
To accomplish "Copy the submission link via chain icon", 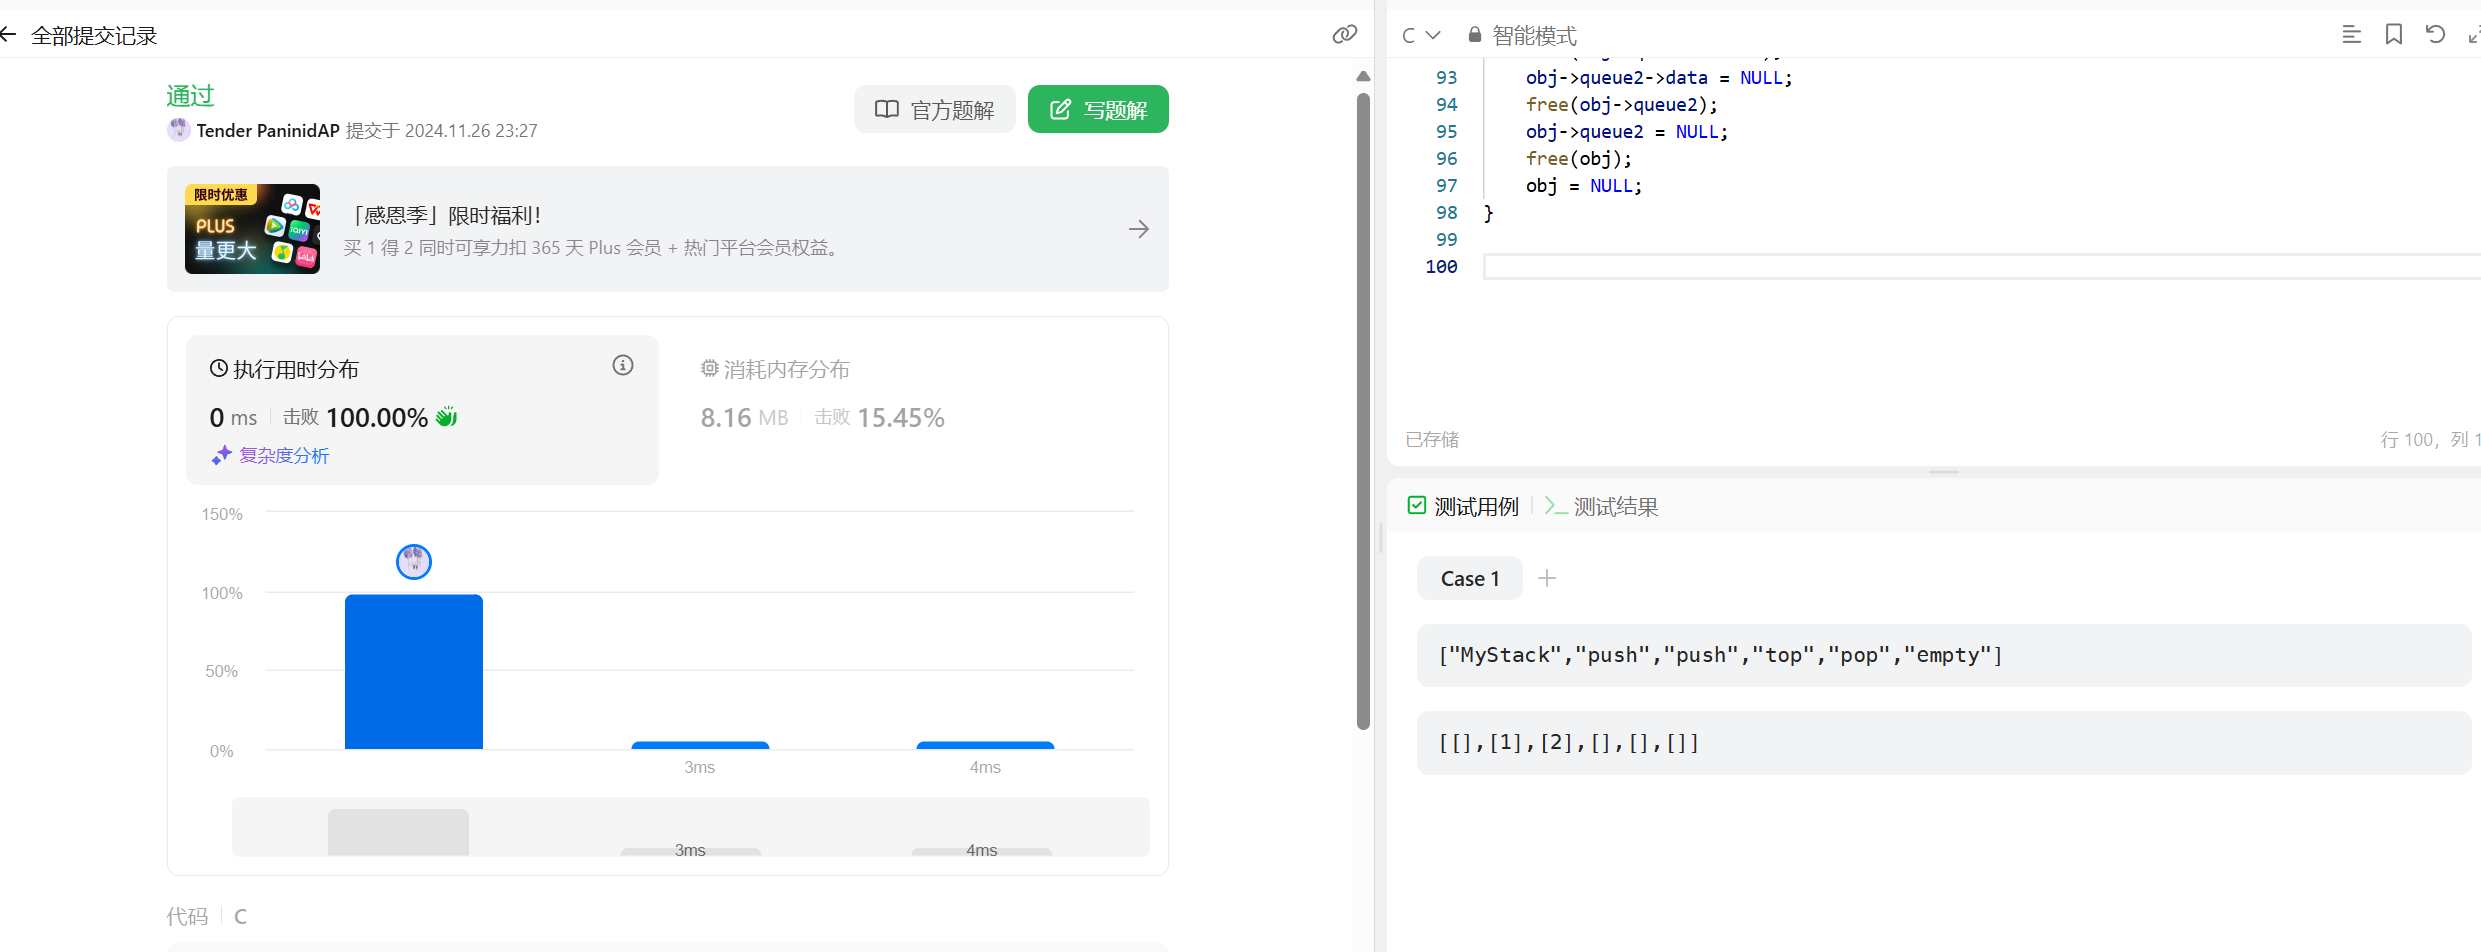I will coord(1344,35).
